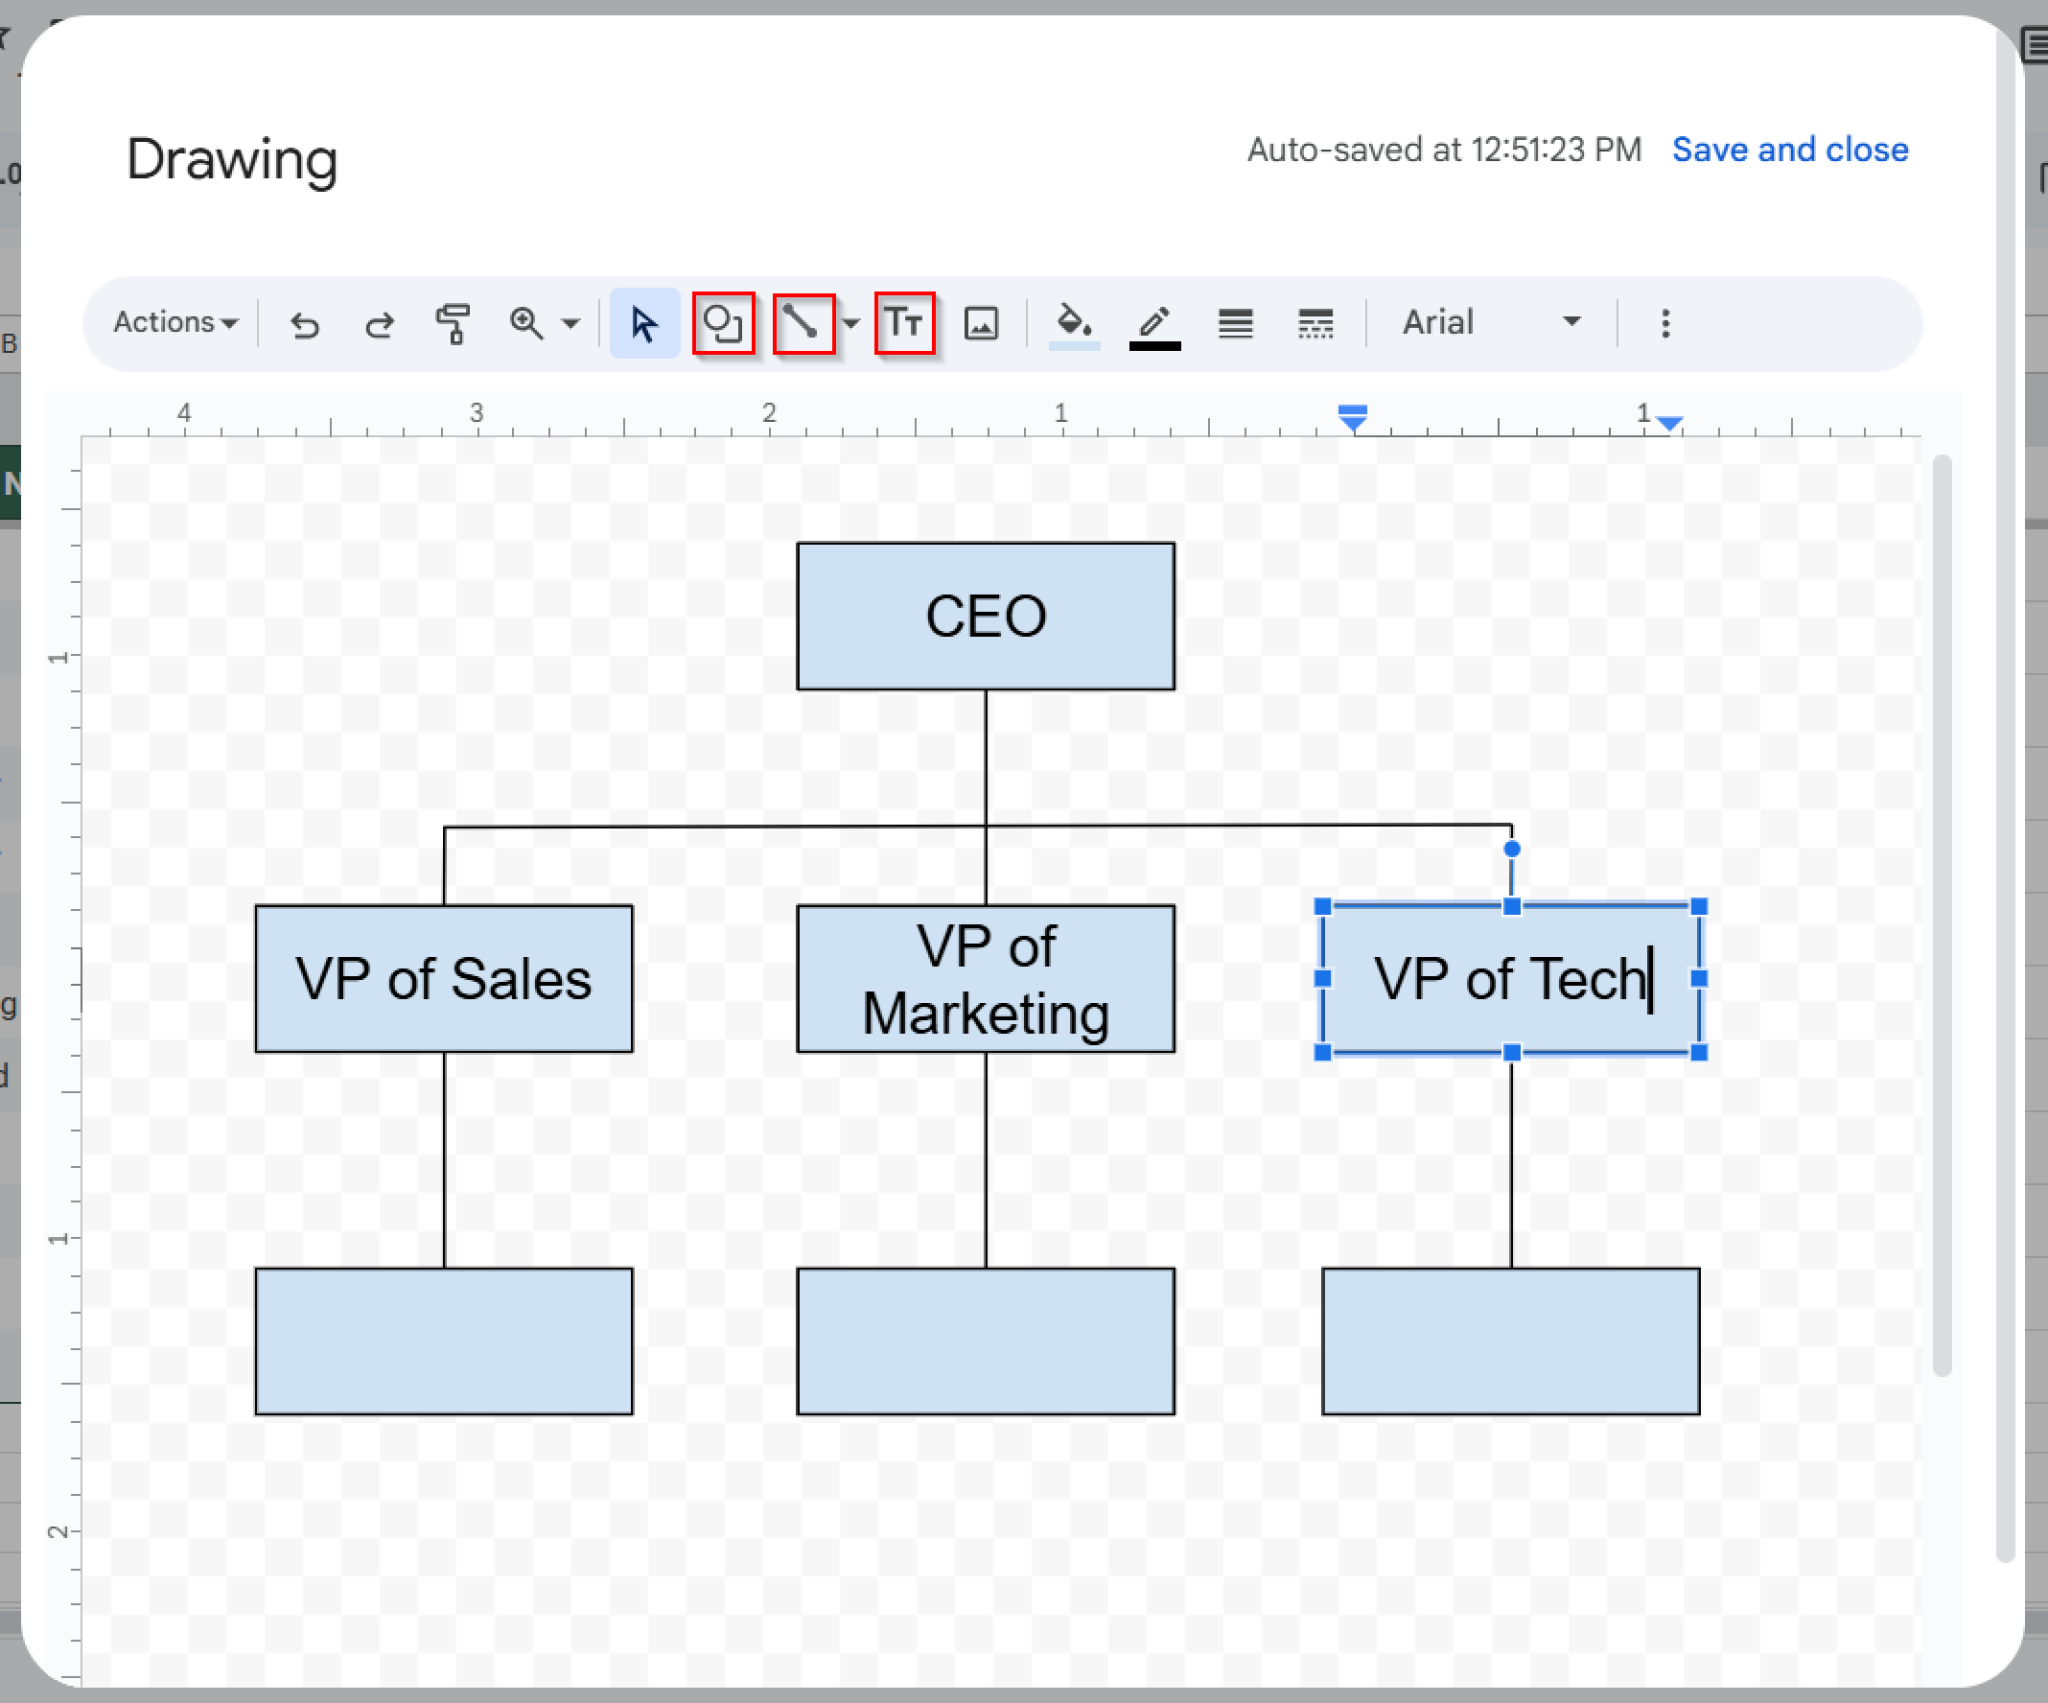The image size is (2048, 1703).
Task: Open the three-dot More menu
Action: click(x=1665, y=322)
